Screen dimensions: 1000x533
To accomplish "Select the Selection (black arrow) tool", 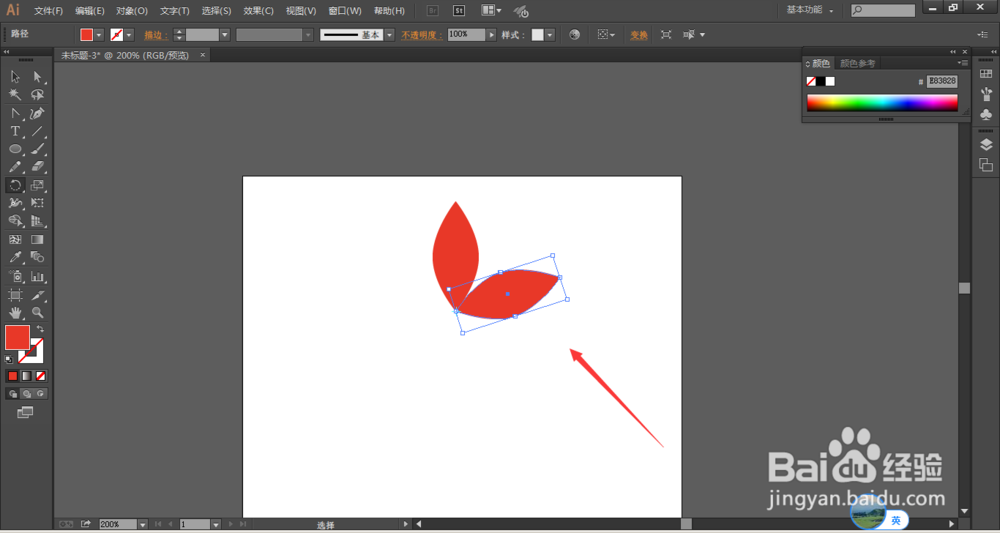I will pos(15,77).
